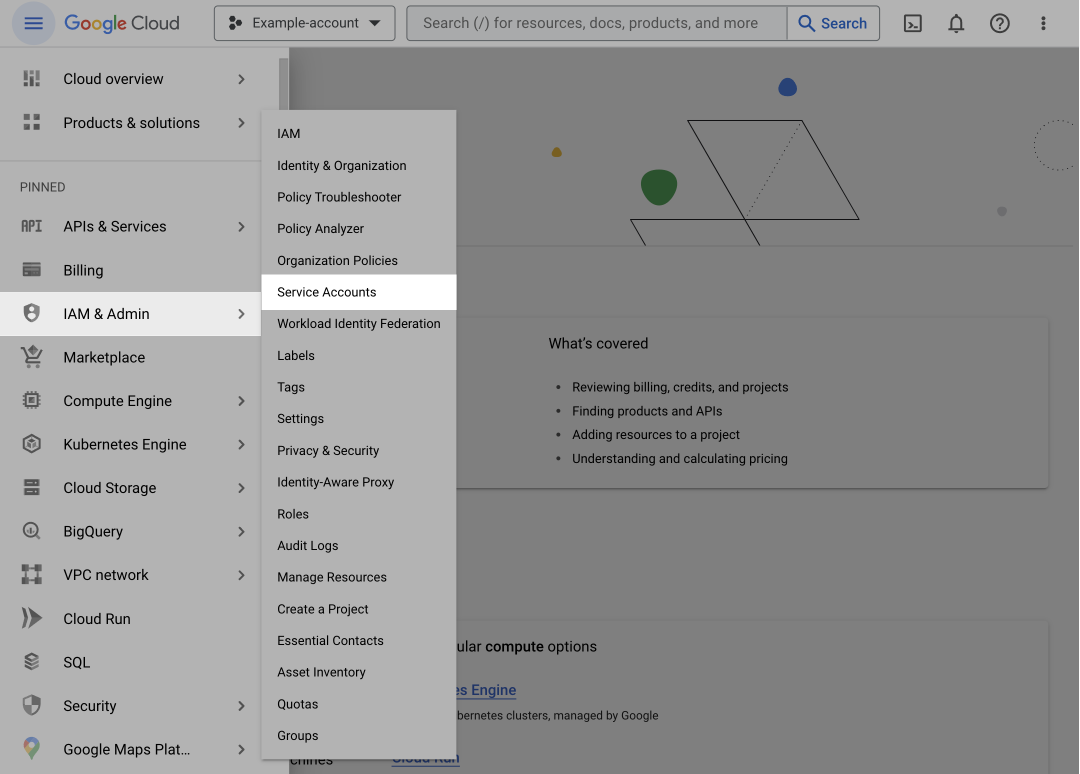Click the SQL stack icon
The height and width of the screenshot is (774, 1080).
[x=32, y=662]
